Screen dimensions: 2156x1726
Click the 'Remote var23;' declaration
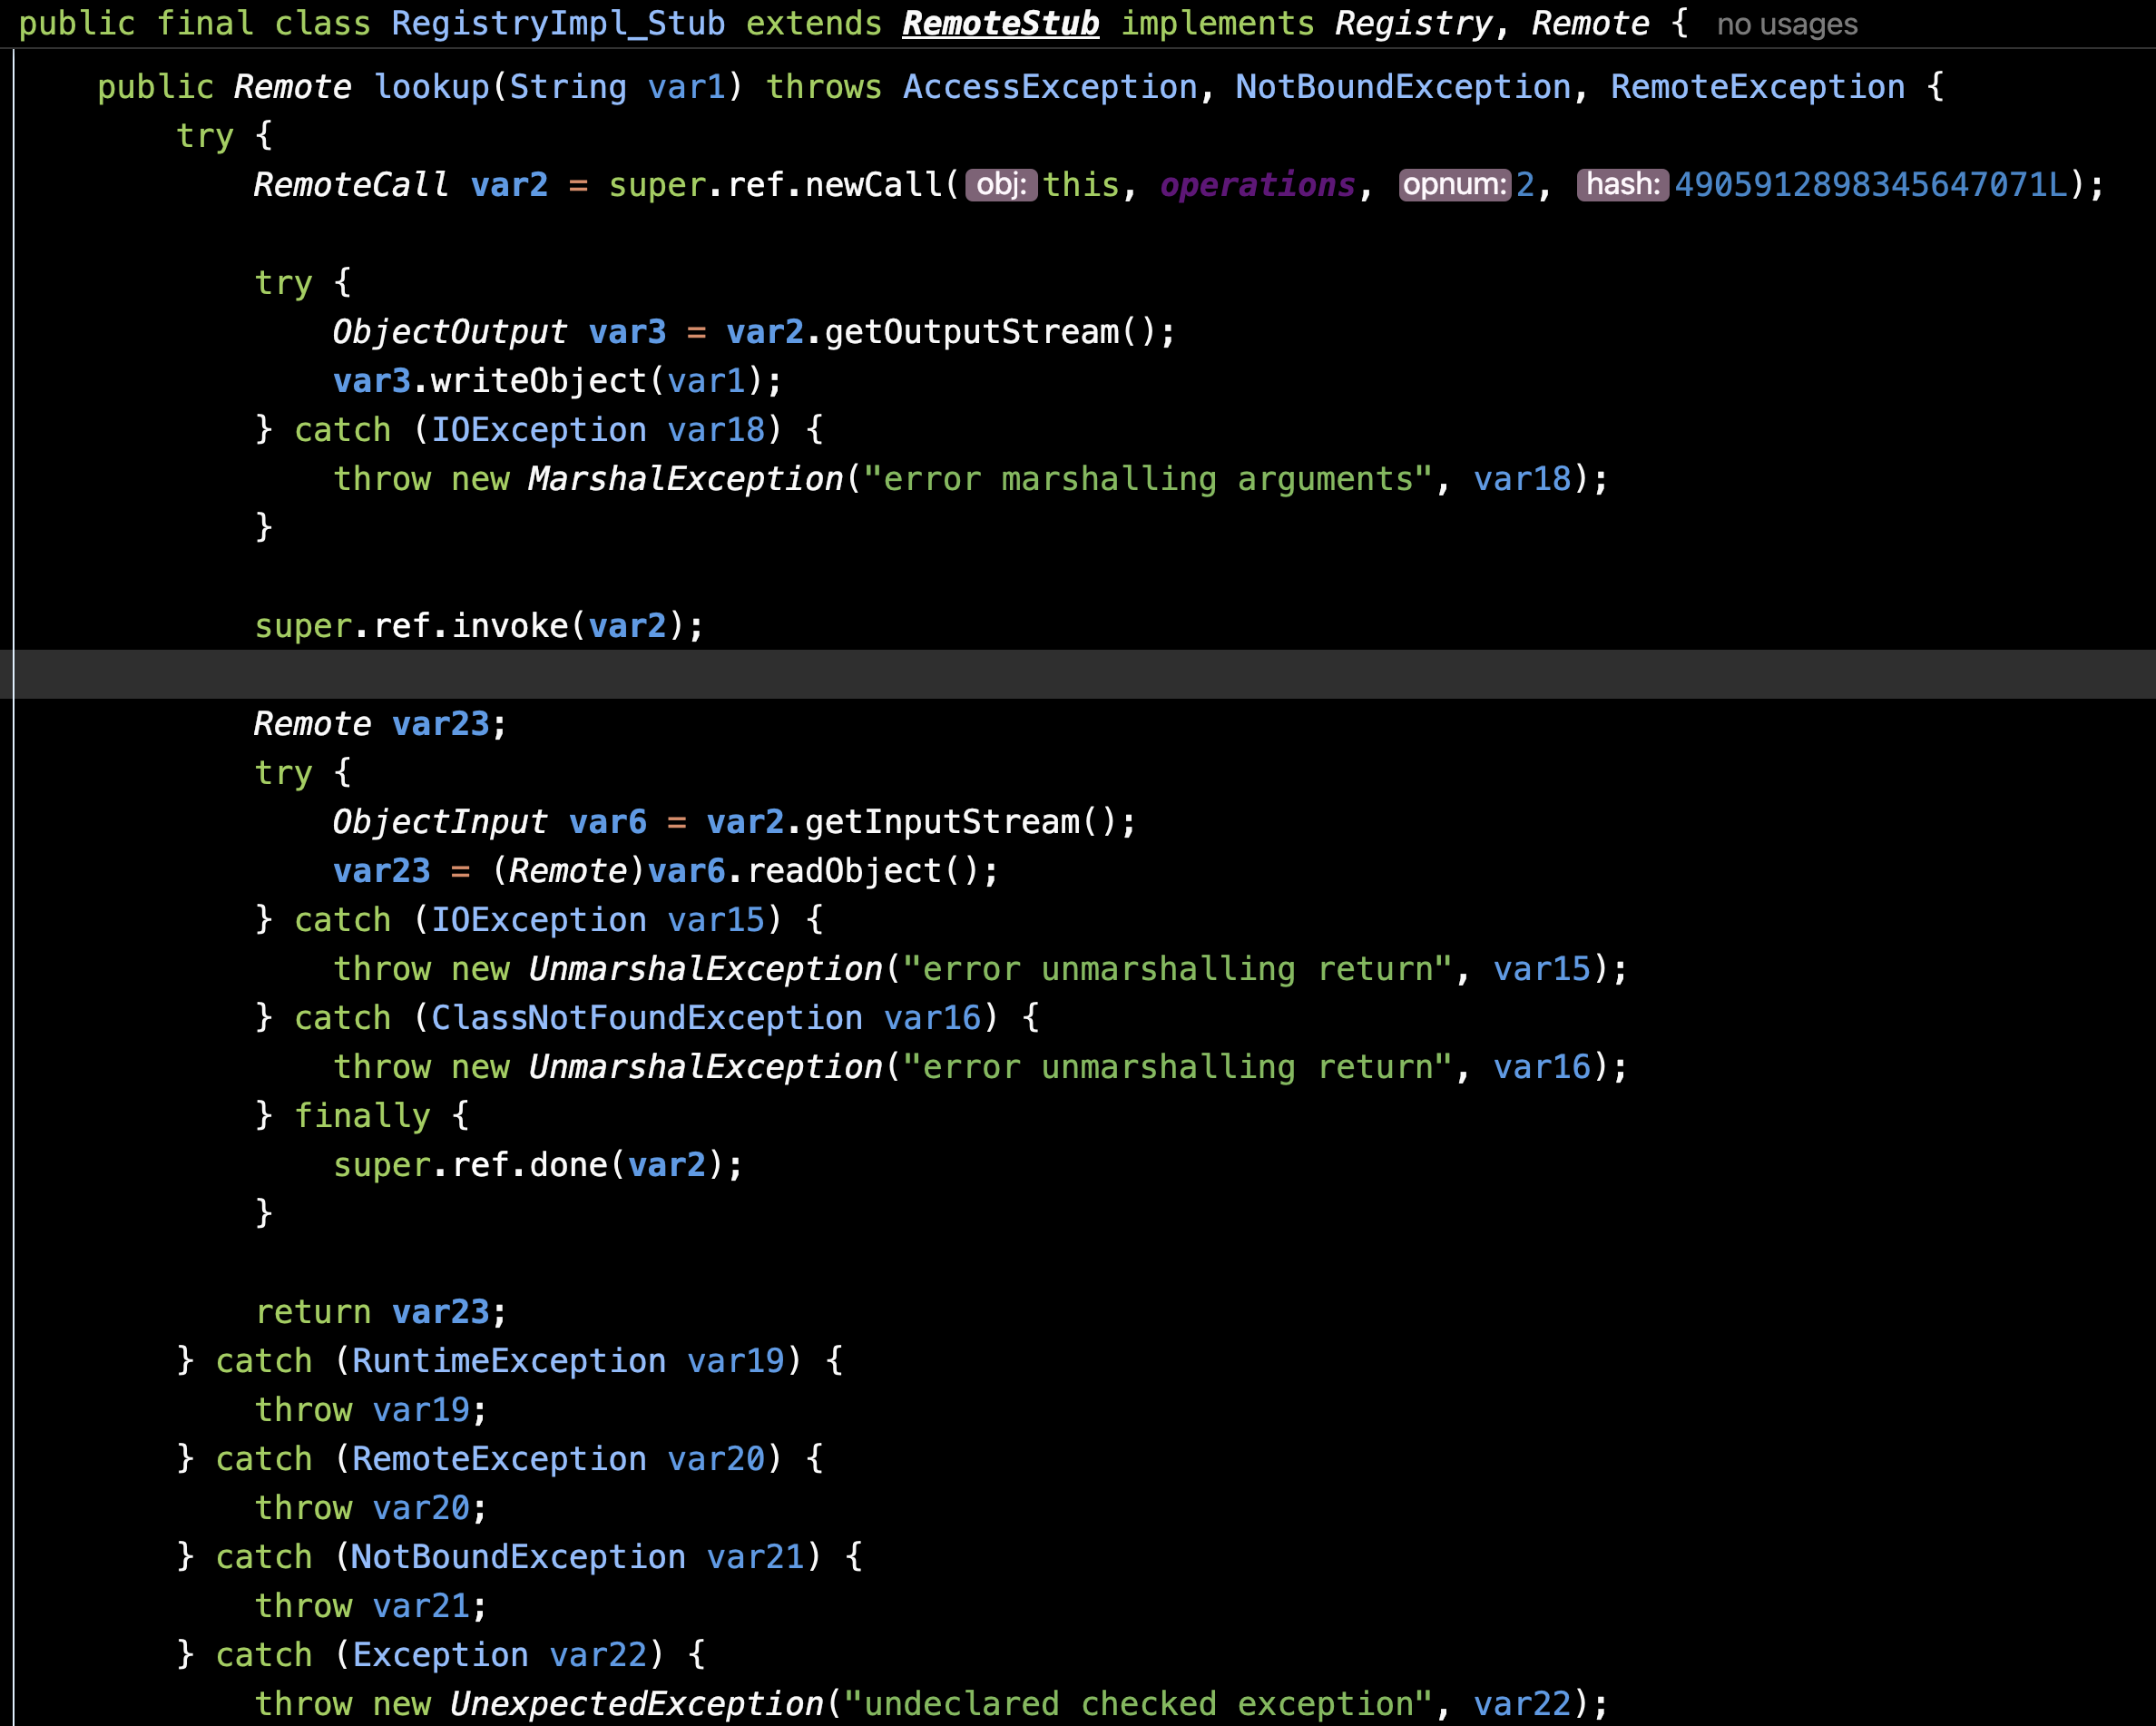(380, 724)
